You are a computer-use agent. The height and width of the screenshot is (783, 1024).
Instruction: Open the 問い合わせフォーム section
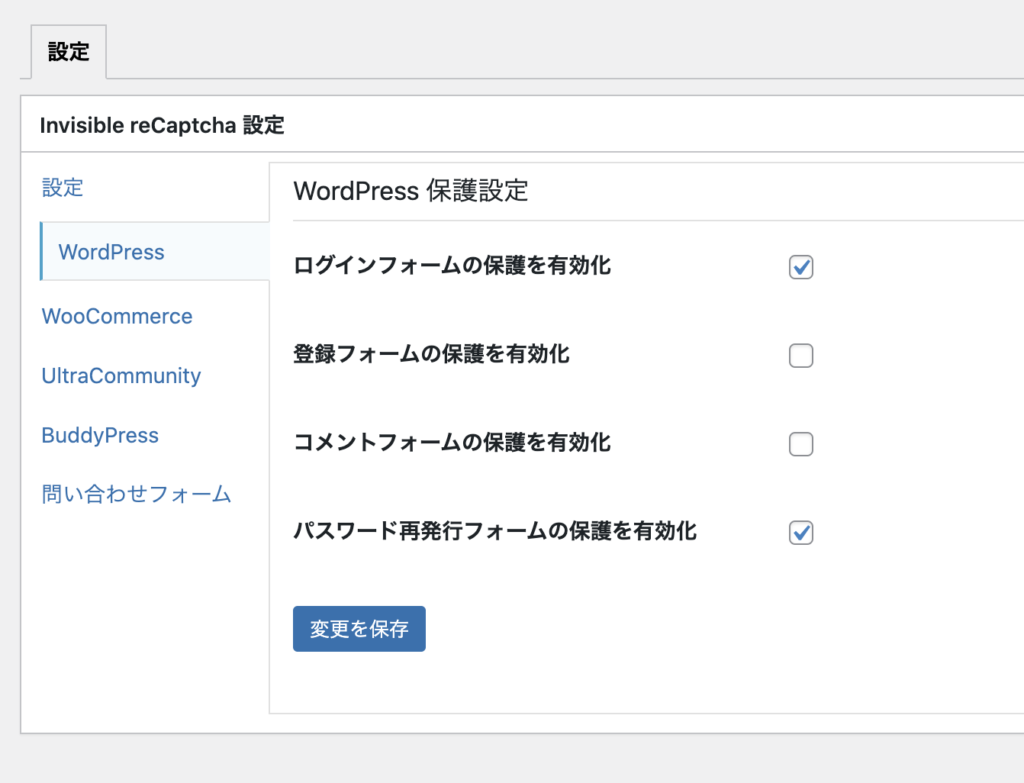point(136,494)
